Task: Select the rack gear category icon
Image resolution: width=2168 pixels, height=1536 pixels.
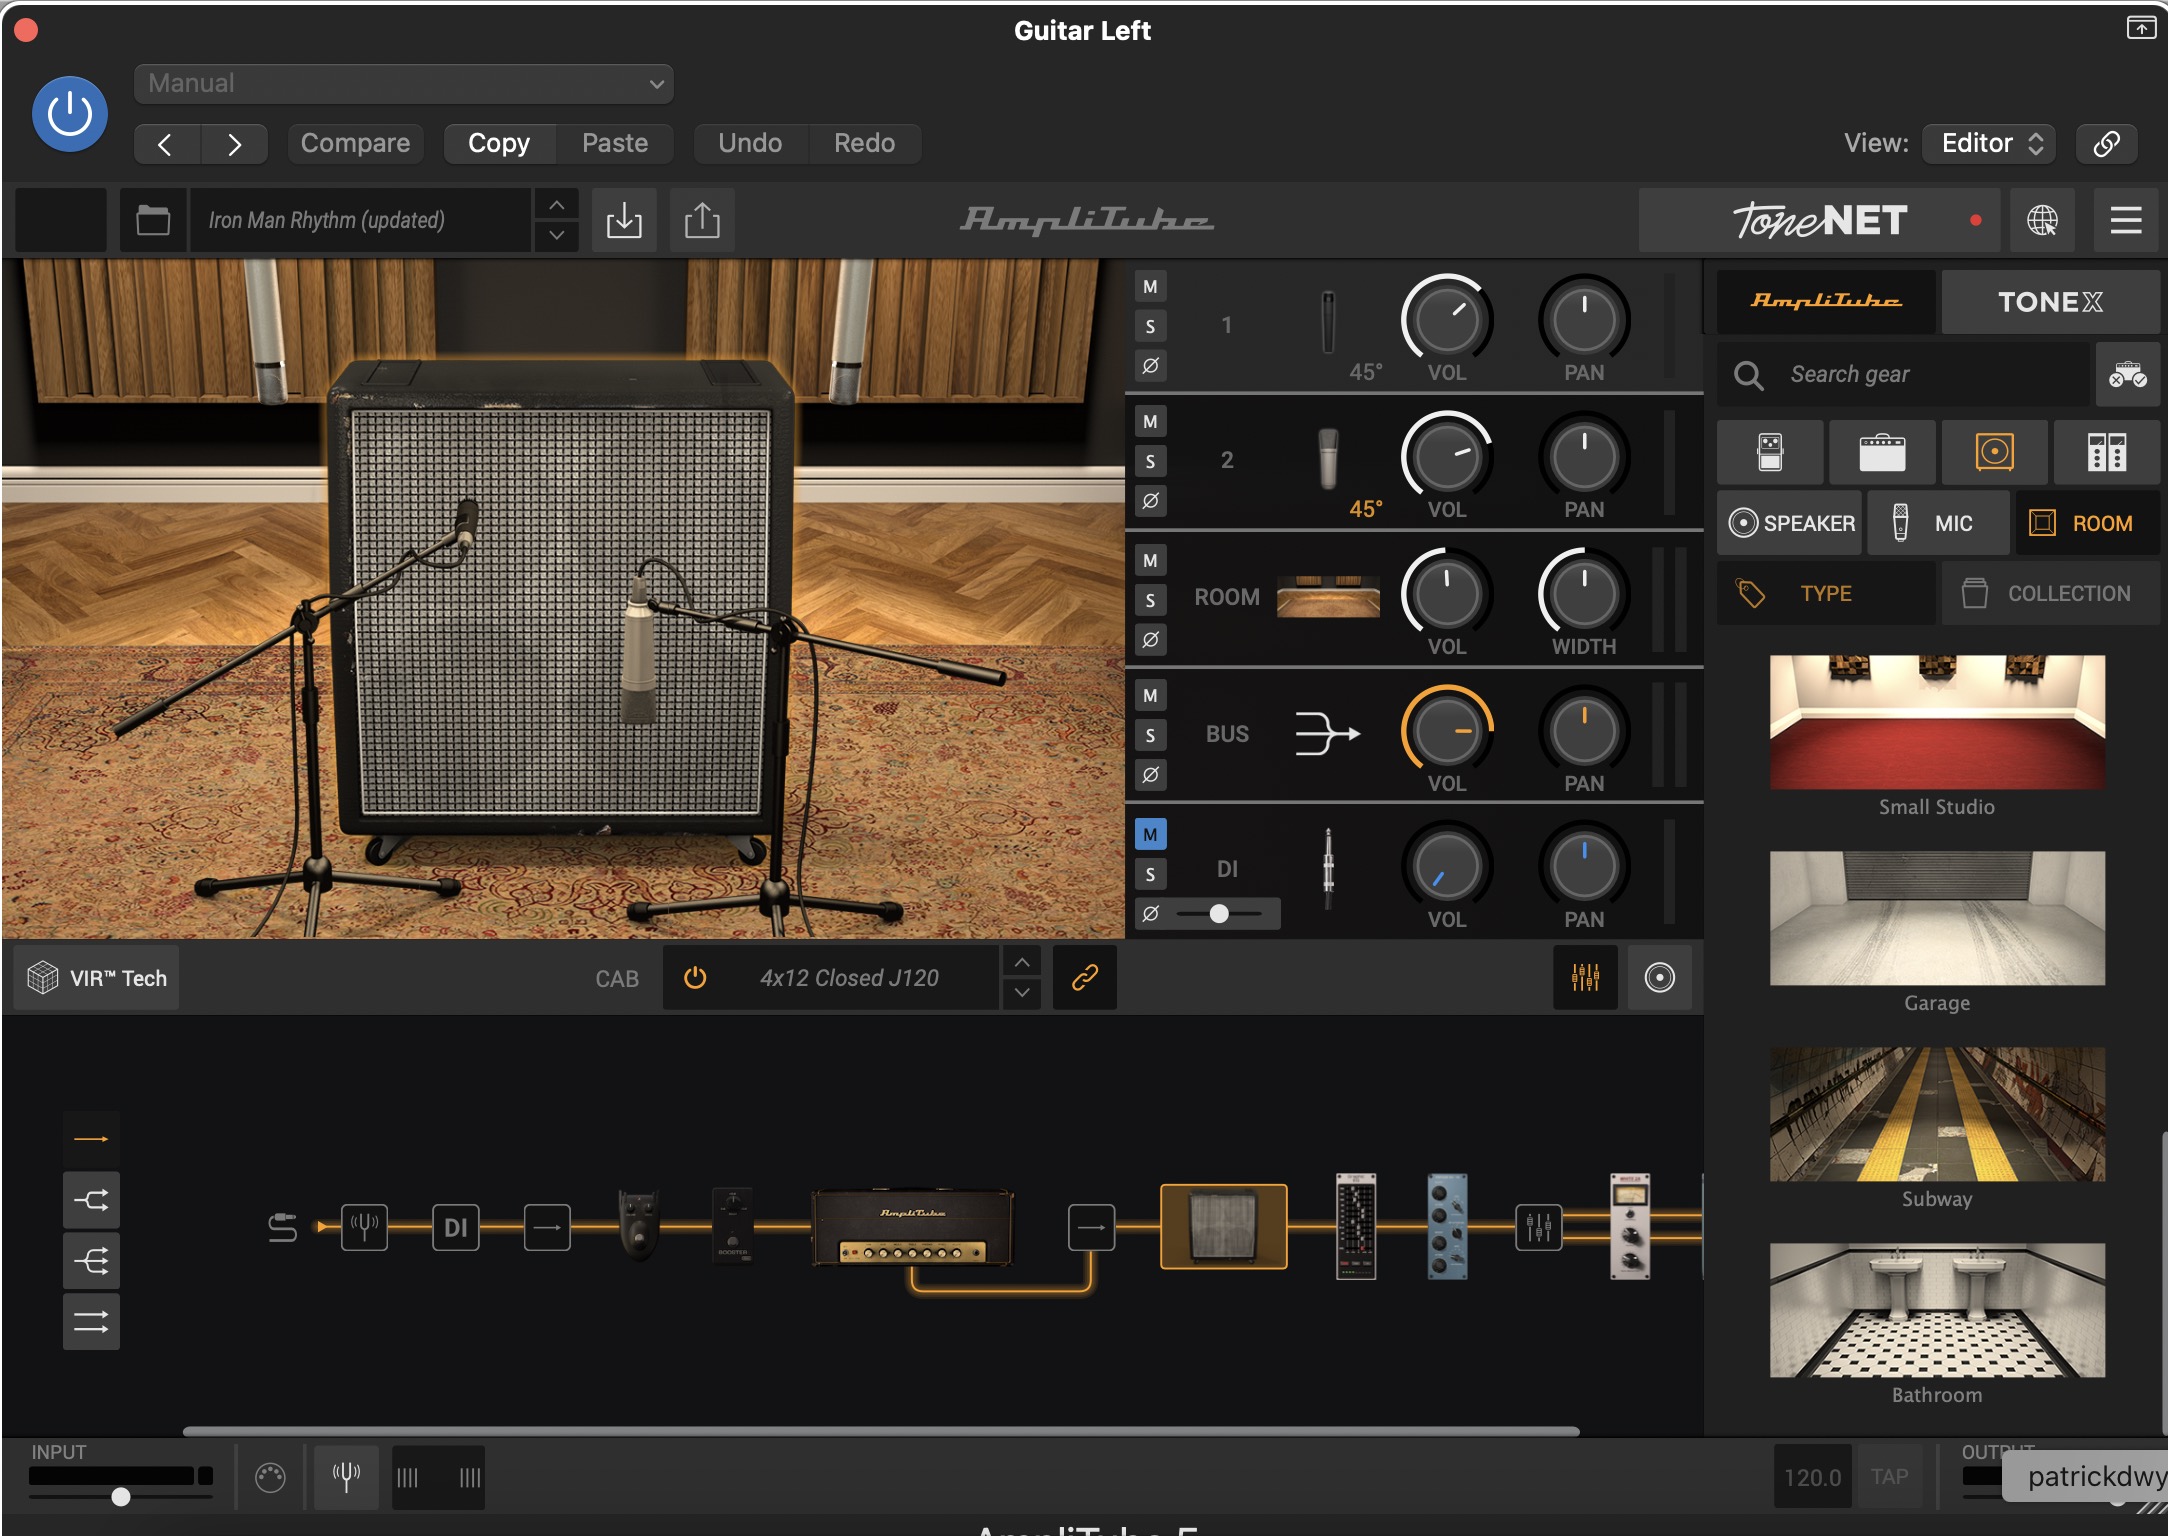Action: 2107,452
